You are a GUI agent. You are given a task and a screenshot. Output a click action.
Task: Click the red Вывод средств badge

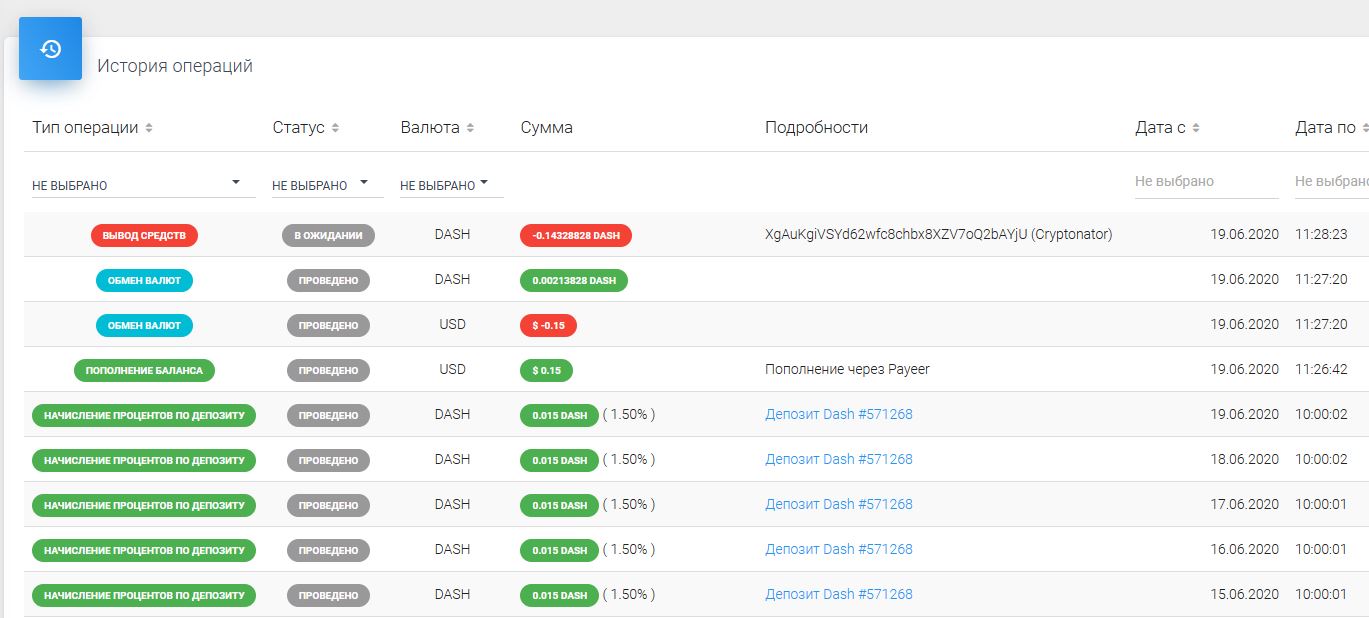click(x=144, y=236)
